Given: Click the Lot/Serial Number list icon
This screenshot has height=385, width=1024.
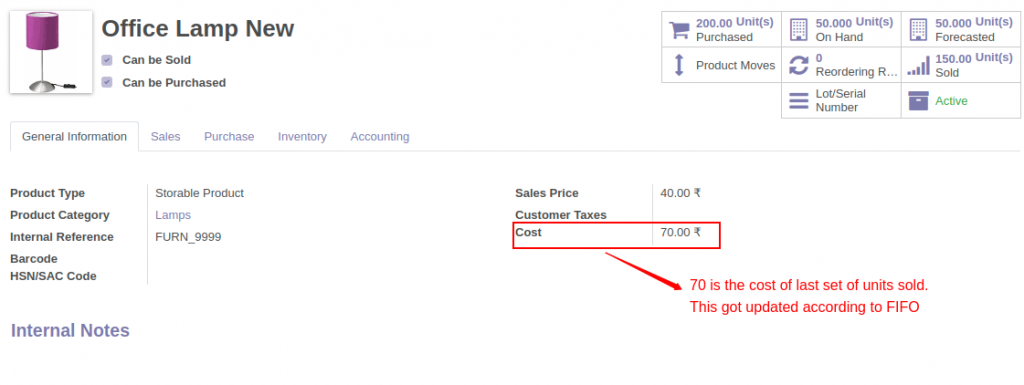Looking at the screenshot, I should click(x=799, y=100).
